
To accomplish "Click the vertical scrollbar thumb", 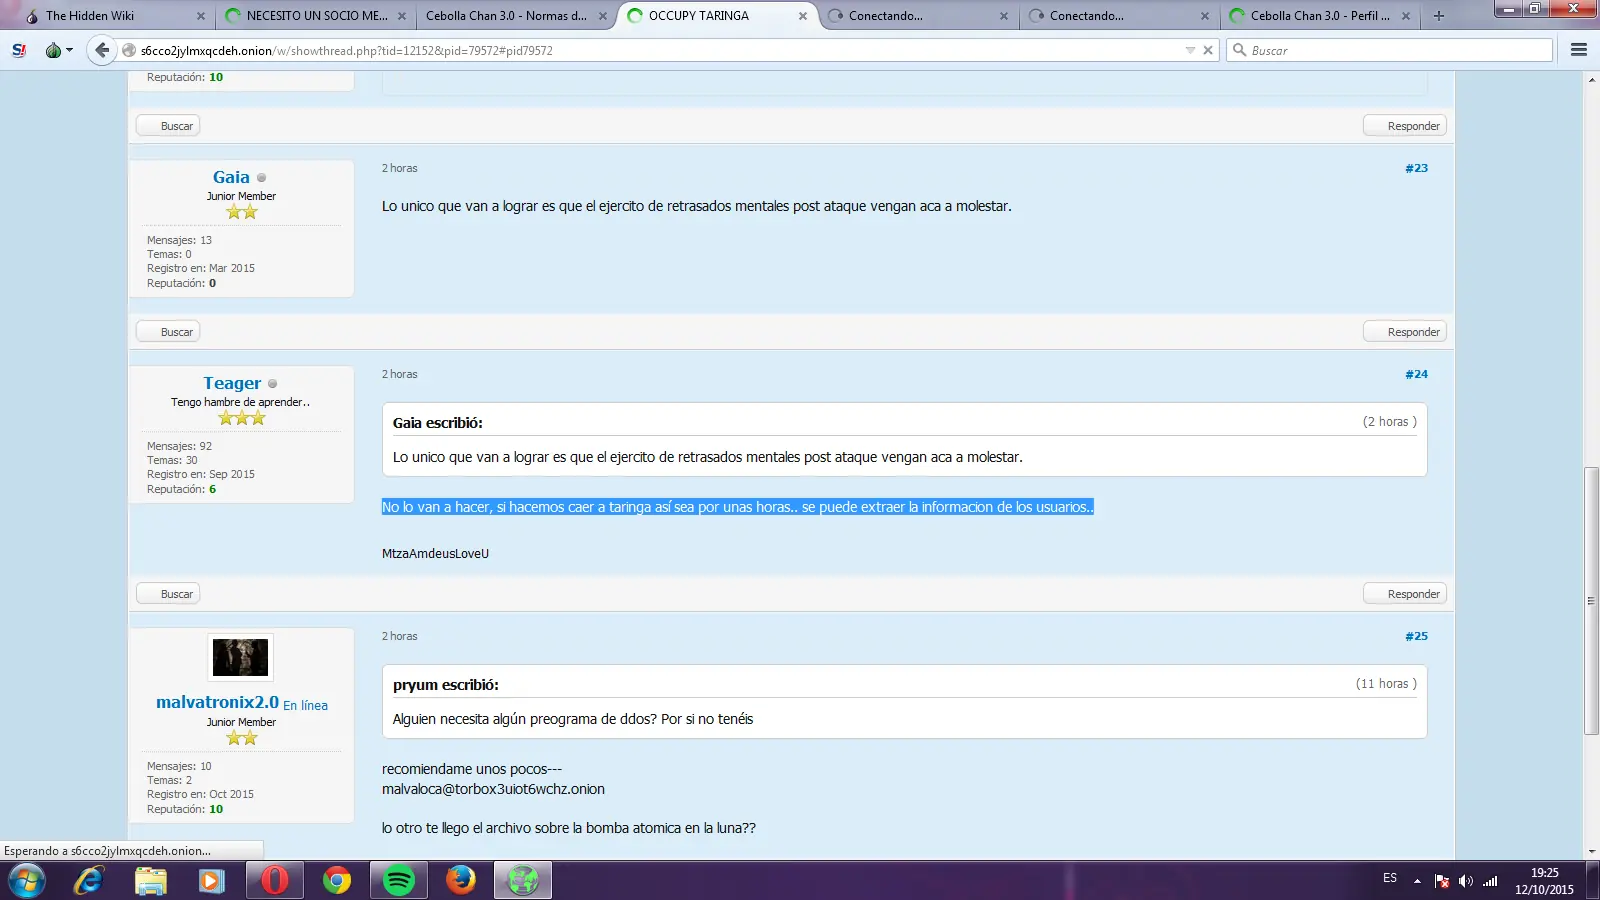I will pyautogui.click(x=1591, y=600).
